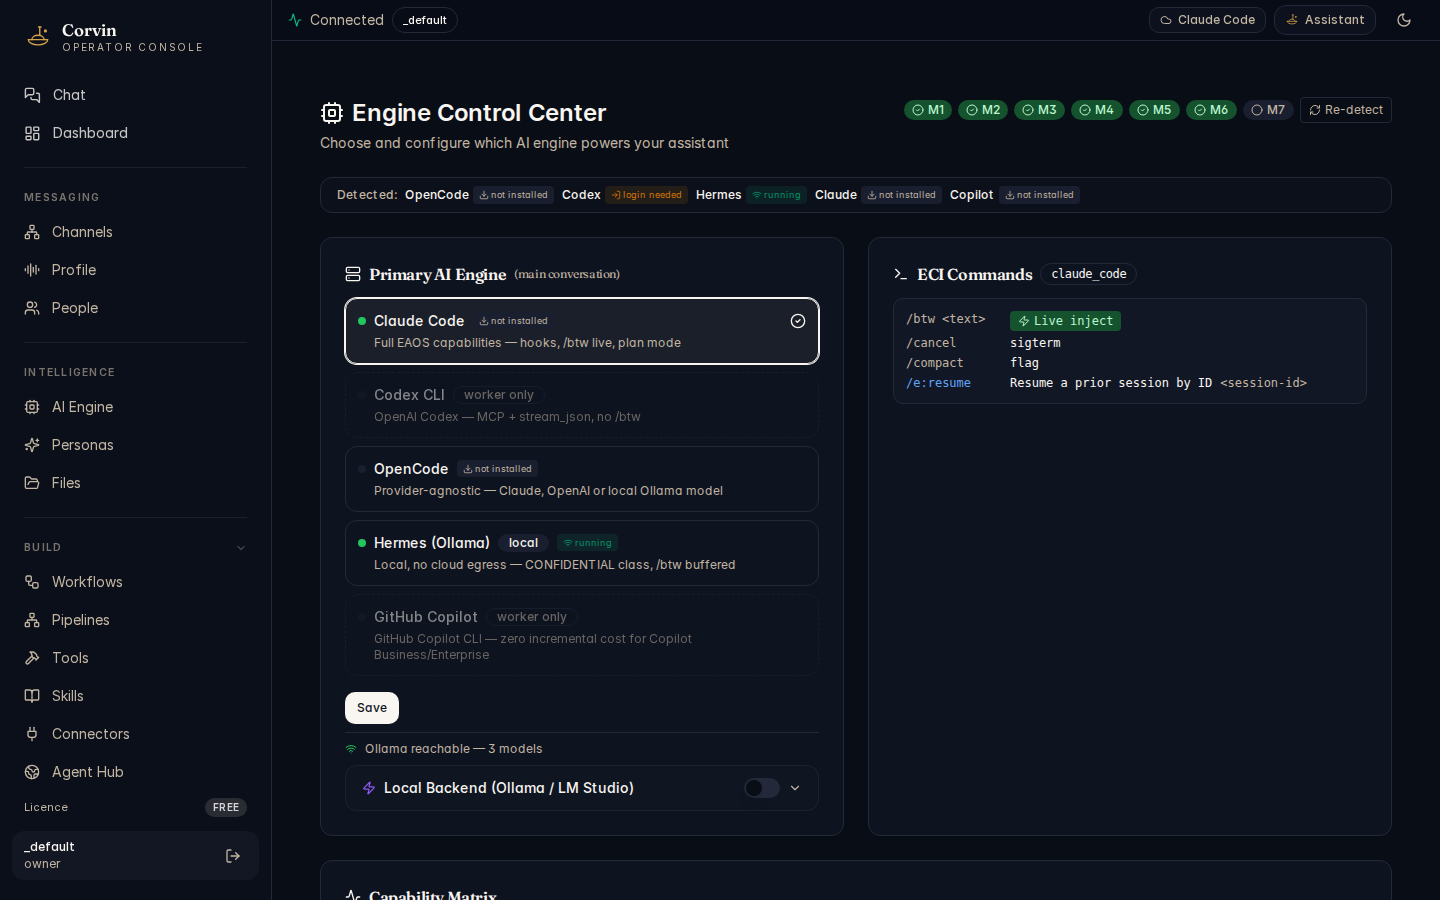Click the ECI Commands terminal icon
Image resolution: width=1440 pixels, height=900 pixels.
click(x=901, y=274)
